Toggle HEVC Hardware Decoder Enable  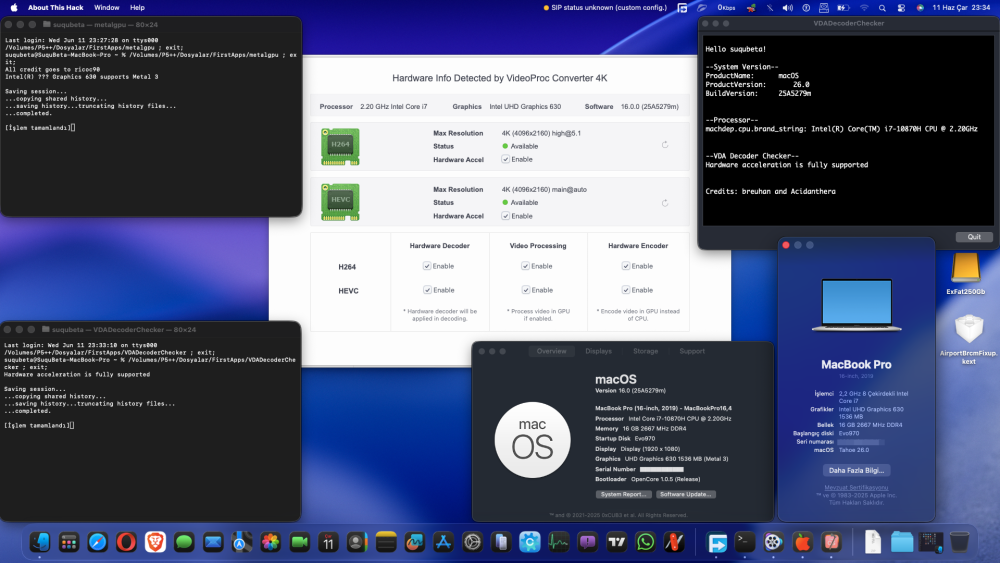[x=427, y=290]
